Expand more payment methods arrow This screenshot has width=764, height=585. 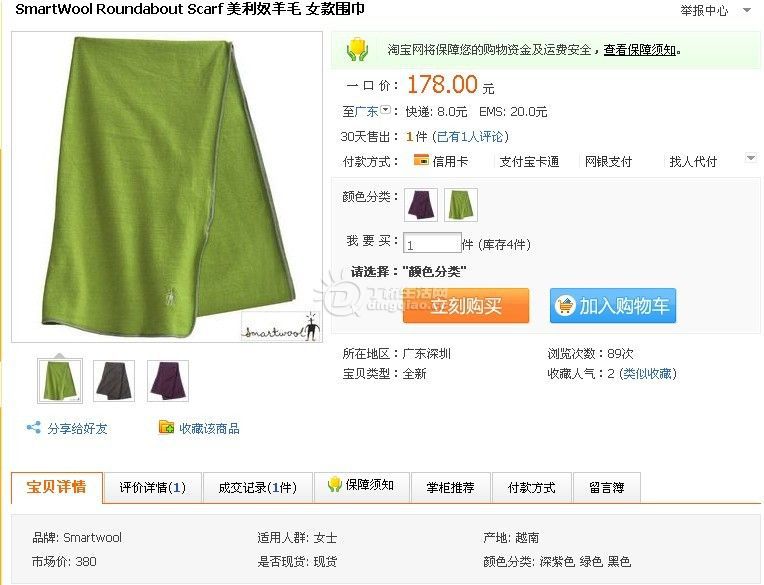coord(751,158)
